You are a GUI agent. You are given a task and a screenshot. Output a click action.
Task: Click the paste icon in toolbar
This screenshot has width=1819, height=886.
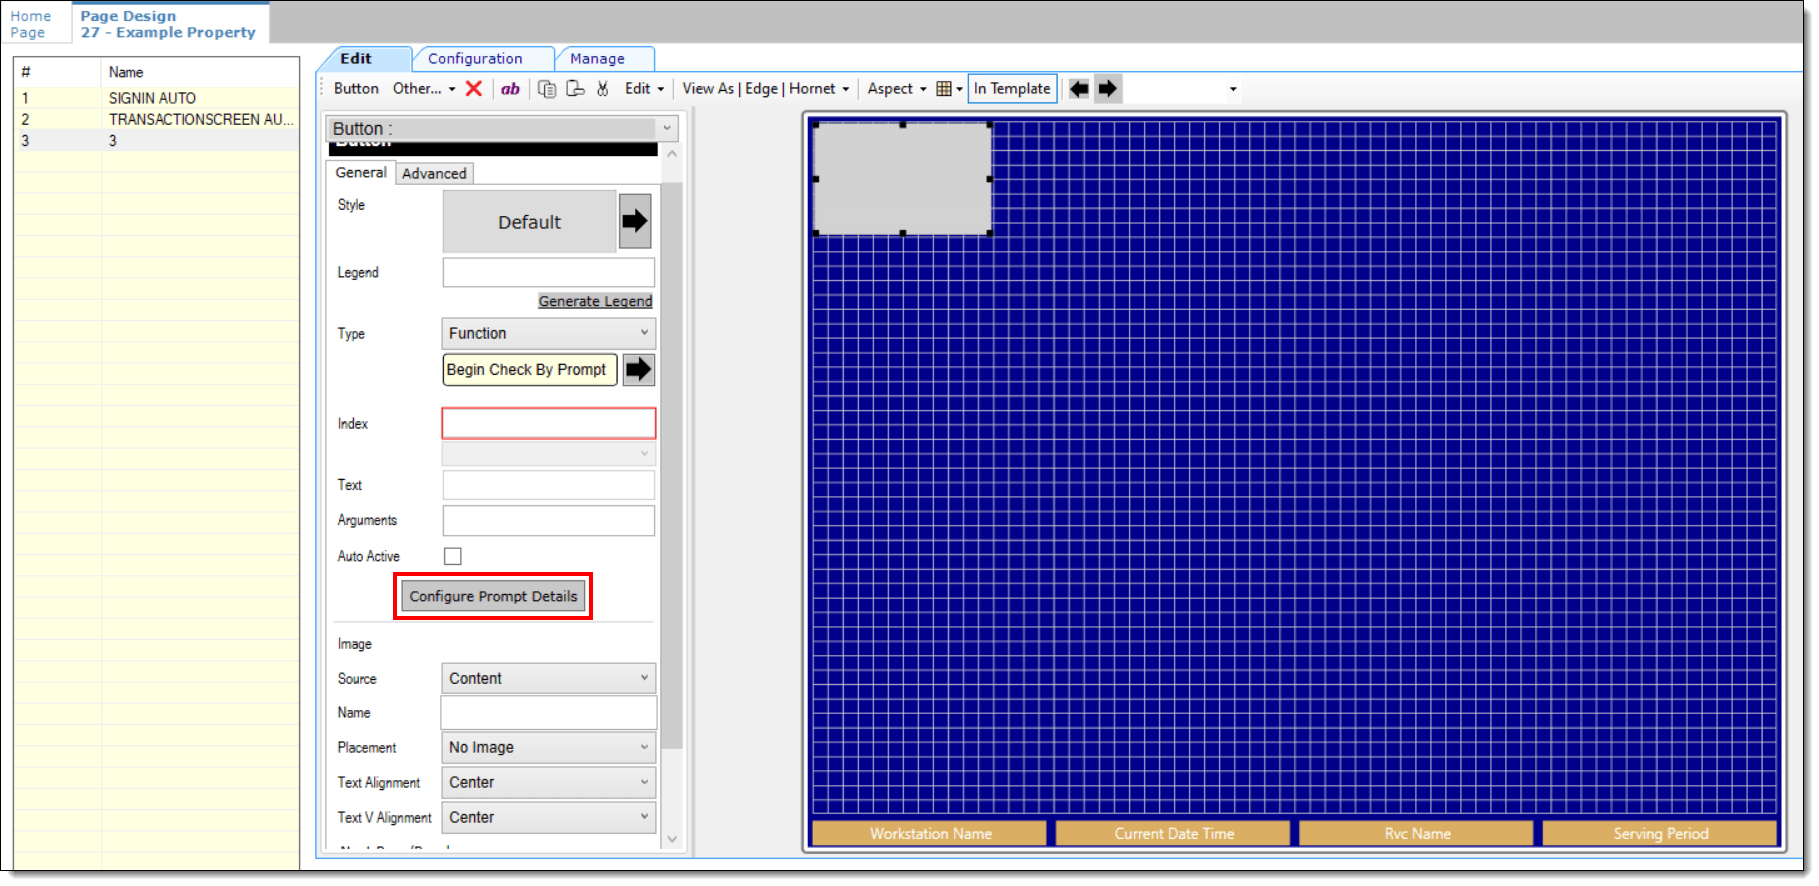point(575,89)
